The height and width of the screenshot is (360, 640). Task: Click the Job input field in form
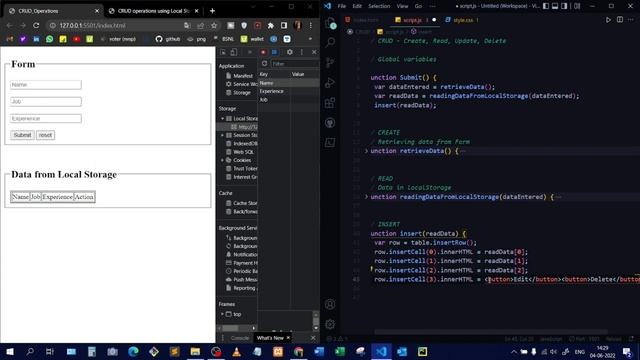pos(46,102)
